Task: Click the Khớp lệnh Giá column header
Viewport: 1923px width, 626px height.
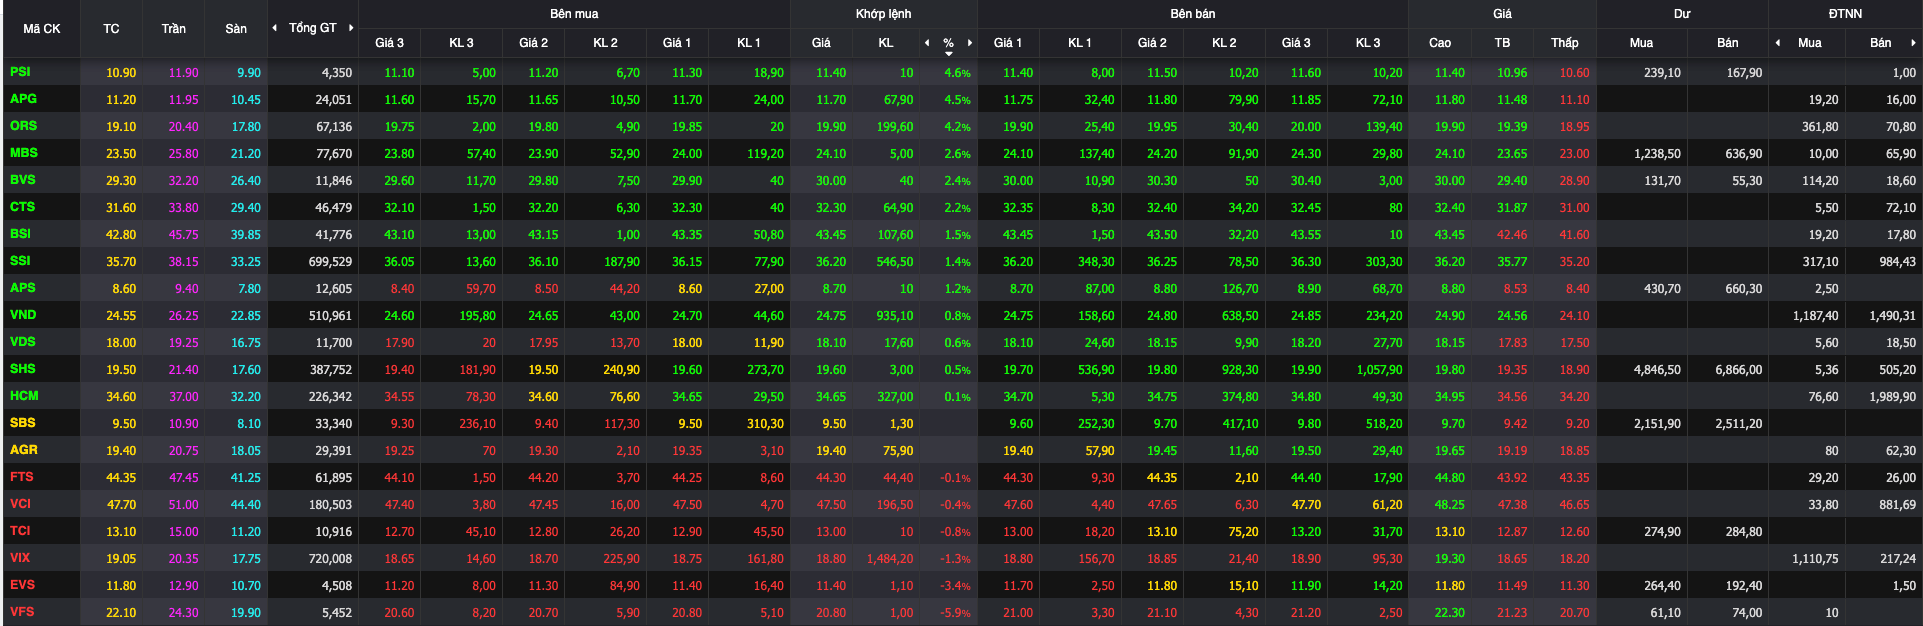Action: click(821, 43)
